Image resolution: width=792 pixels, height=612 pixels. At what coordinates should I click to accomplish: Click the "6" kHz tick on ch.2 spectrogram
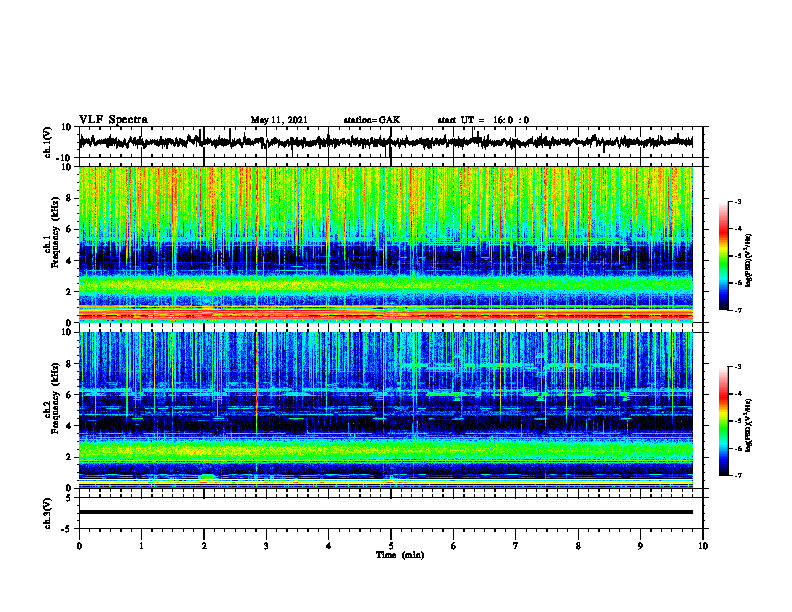[x=70, y=395]
